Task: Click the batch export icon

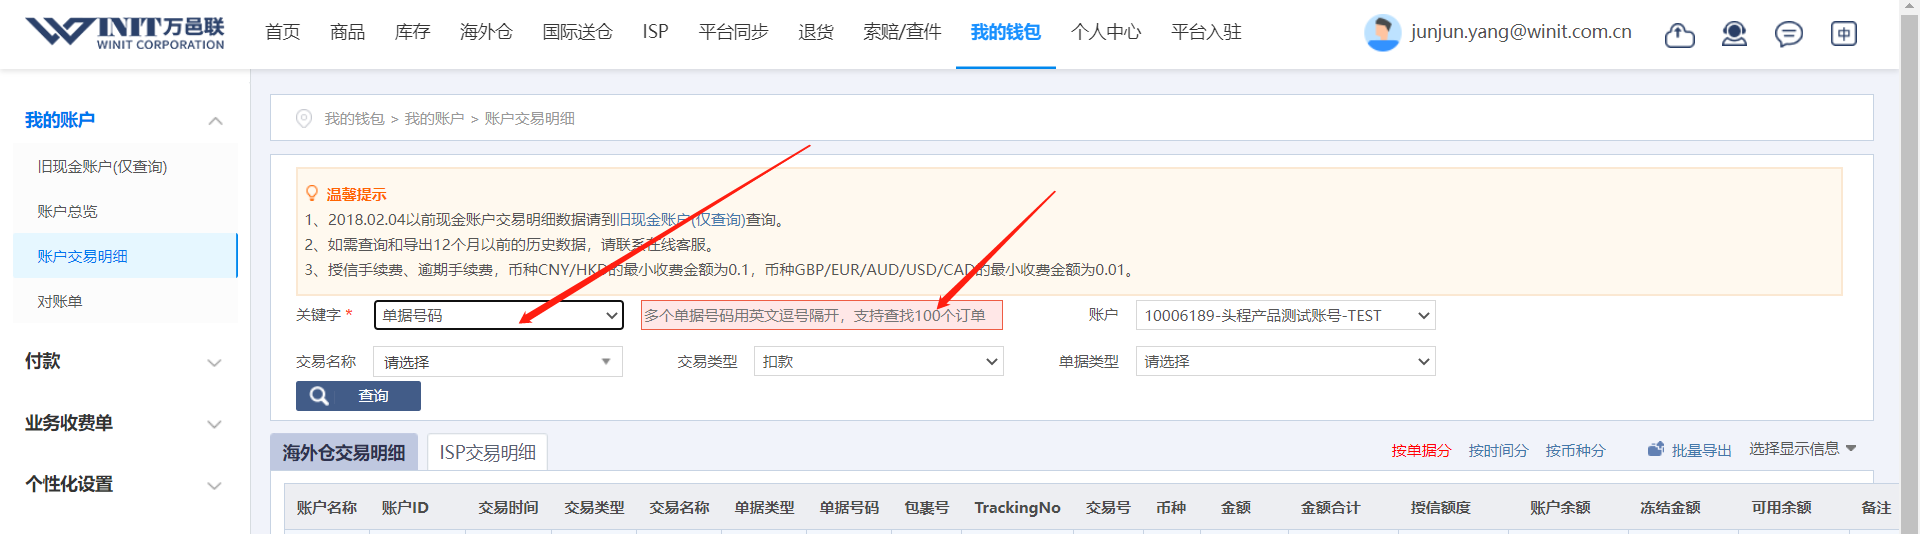Action: (1656, 450)
